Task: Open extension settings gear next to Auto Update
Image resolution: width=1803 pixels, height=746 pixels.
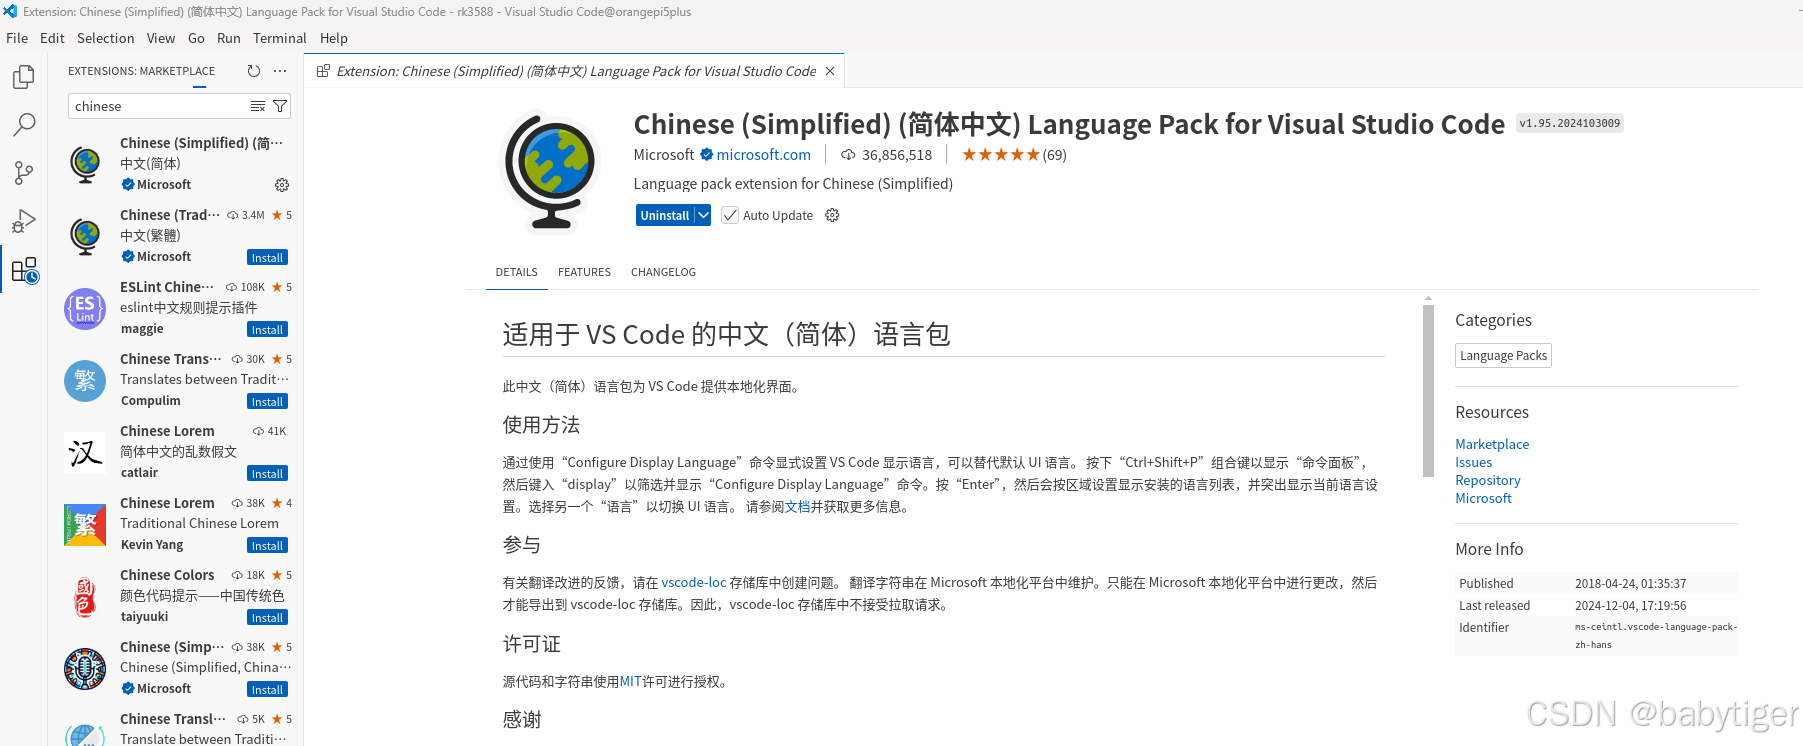Action: pyautogui.click(x=832, y=215)
